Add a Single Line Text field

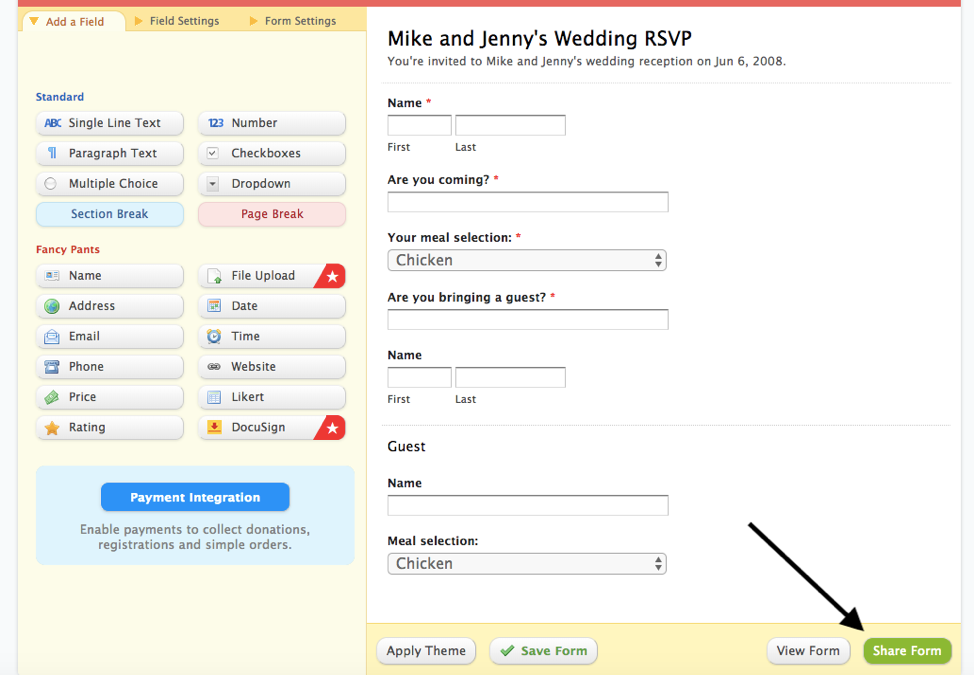point(109,123)
